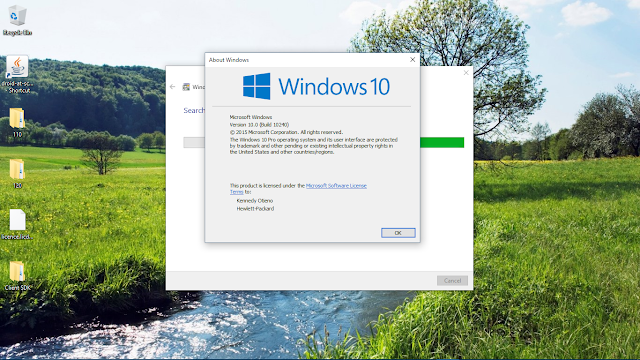The height and width of the screenshot is (360, 640).
Task: Close the background wizard window
Action: [x=466, y=73]
